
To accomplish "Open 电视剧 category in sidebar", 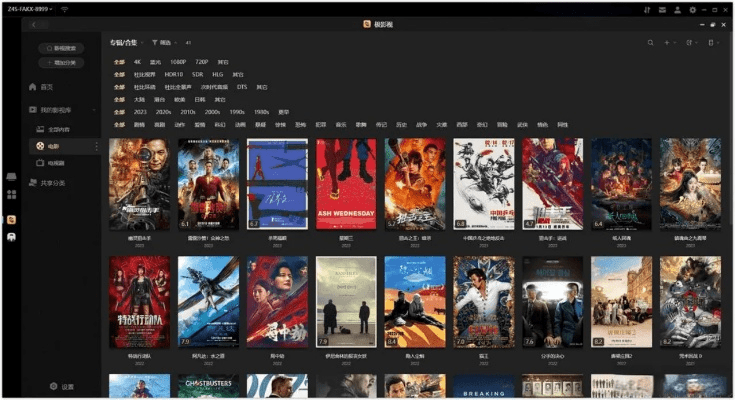I will 56,162.
